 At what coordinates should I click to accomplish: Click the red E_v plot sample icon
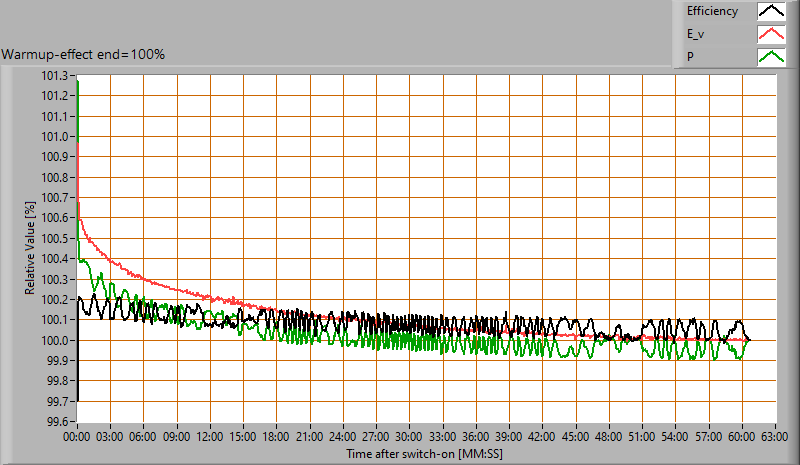[771, 34]
